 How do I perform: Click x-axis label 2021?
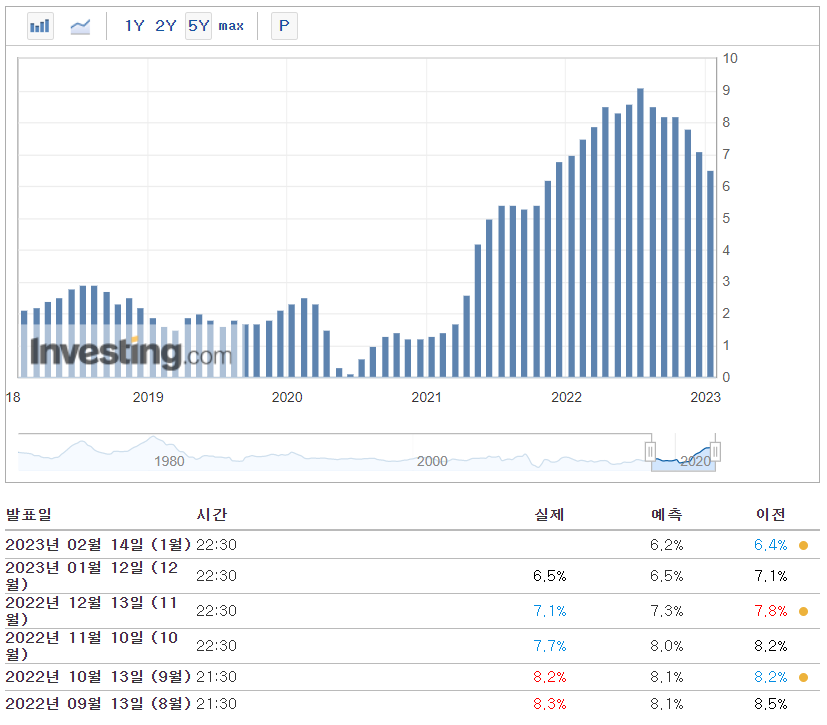(426, 397)
